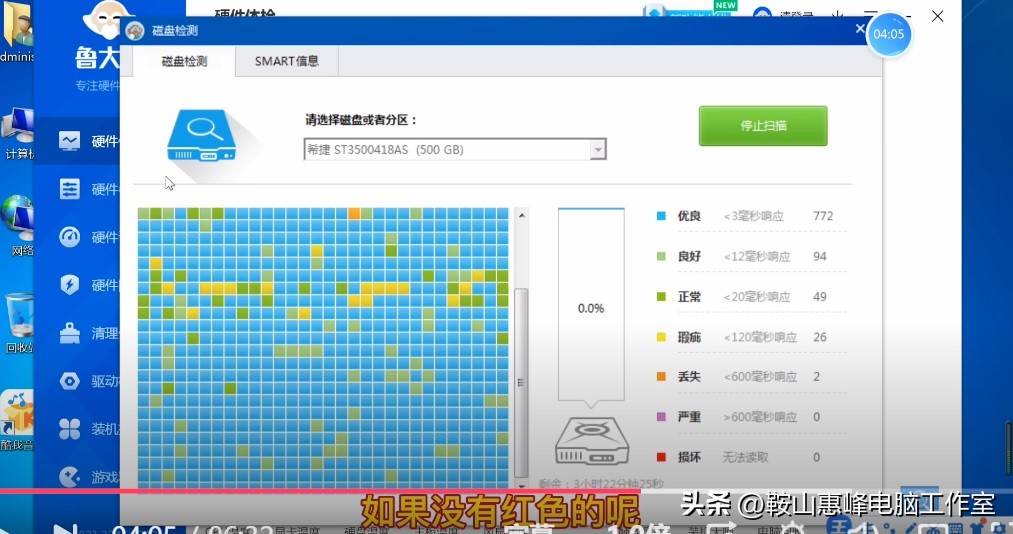The image size is (1013, 534).
Task: Open the Administrator folder desktop icon
Action: pyautogui.click(x=17, y=32)
